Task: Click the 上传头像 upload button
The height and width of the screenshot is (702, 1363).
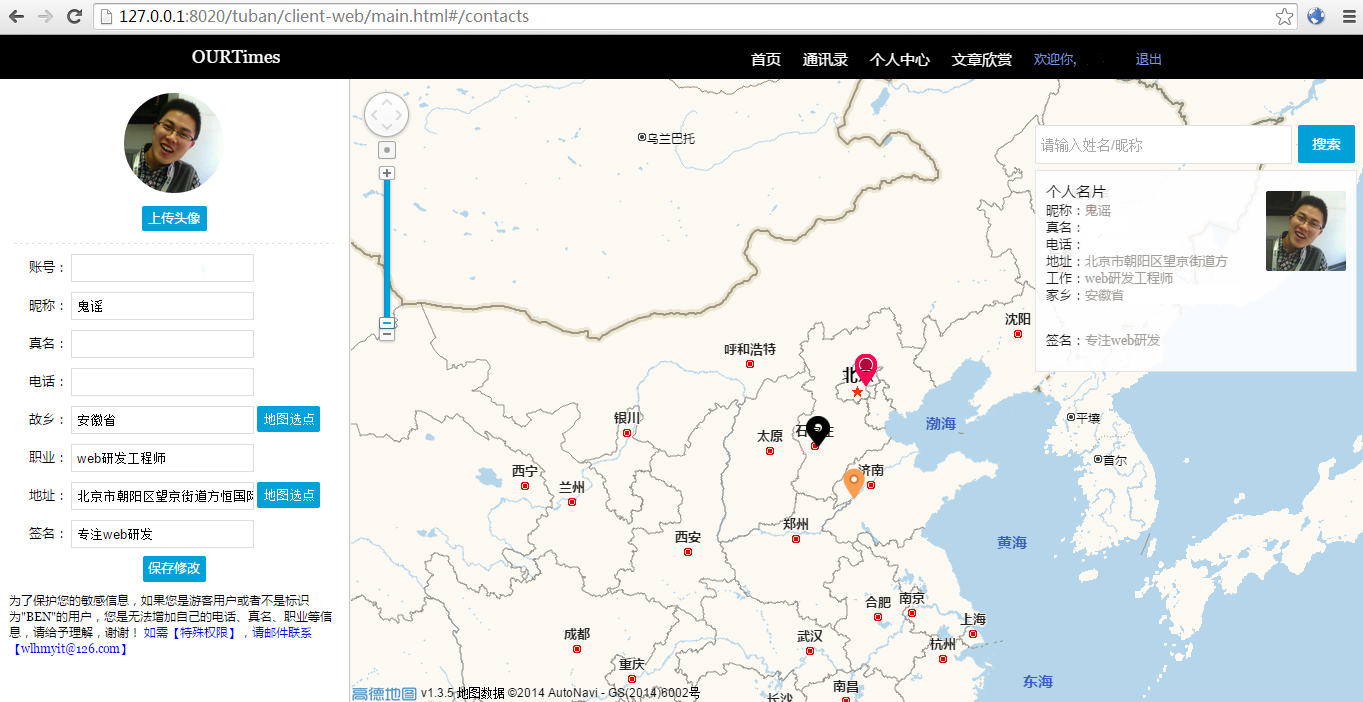Action: 174,218
